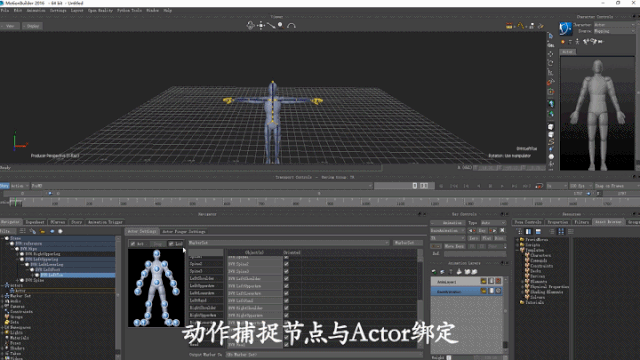The width and height of the screenshot is (640, 360).
Task: Click the new animation layer icon
Action: 434,272
